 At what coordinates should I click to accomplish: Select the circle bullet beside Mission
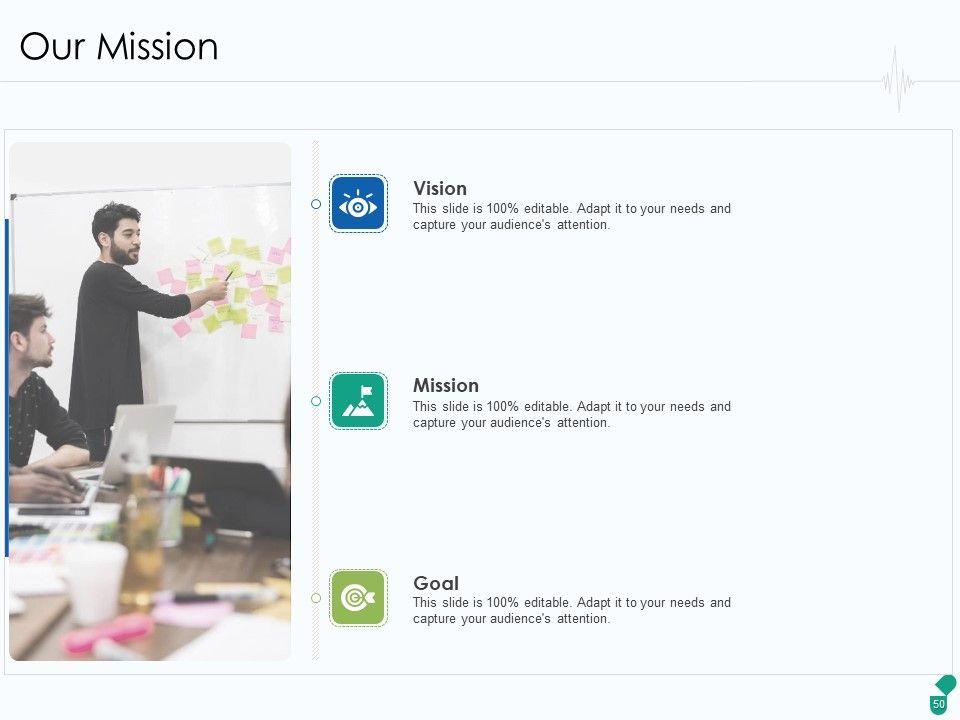click(x=316, y=401)
